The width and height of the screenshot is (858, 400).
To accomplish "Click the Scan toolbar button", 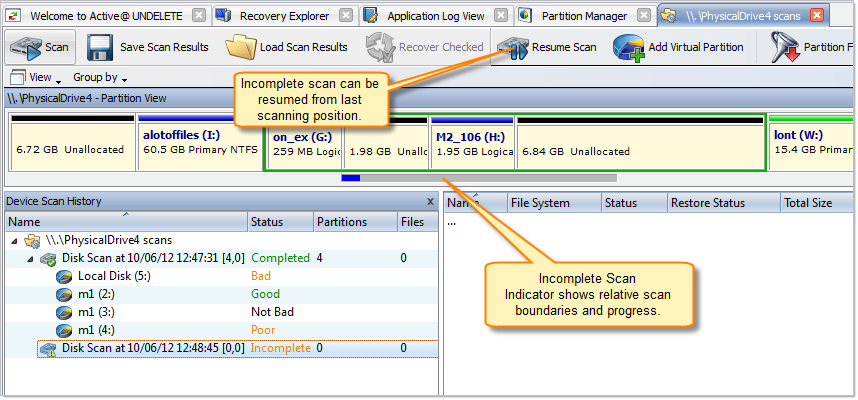I will 40,47.
